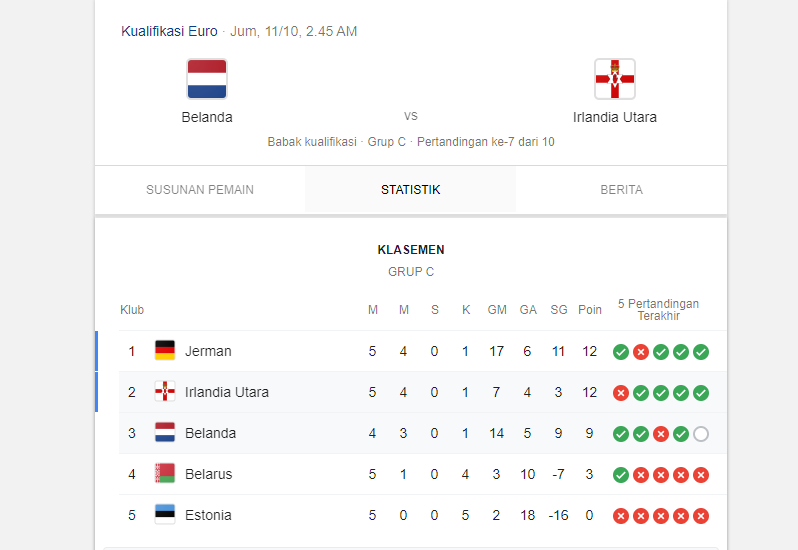Image resolution: width=798 pixels, height=550 pixels.
Task: Click Estonia flag icon in standings
Action: [165, 515]
